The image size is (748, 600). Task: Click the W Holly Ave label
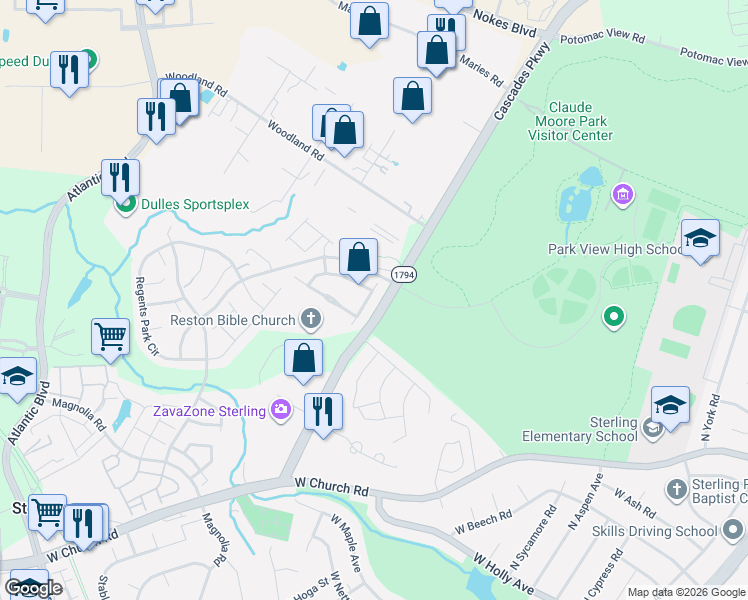point(504,573)
